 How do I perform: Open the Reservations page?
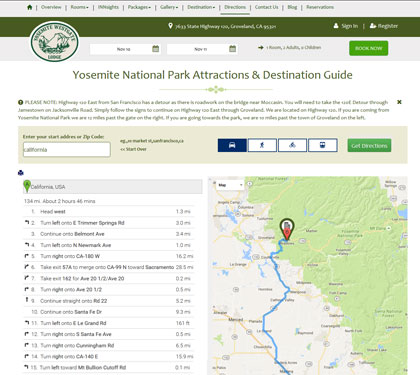tap(320, 7)
